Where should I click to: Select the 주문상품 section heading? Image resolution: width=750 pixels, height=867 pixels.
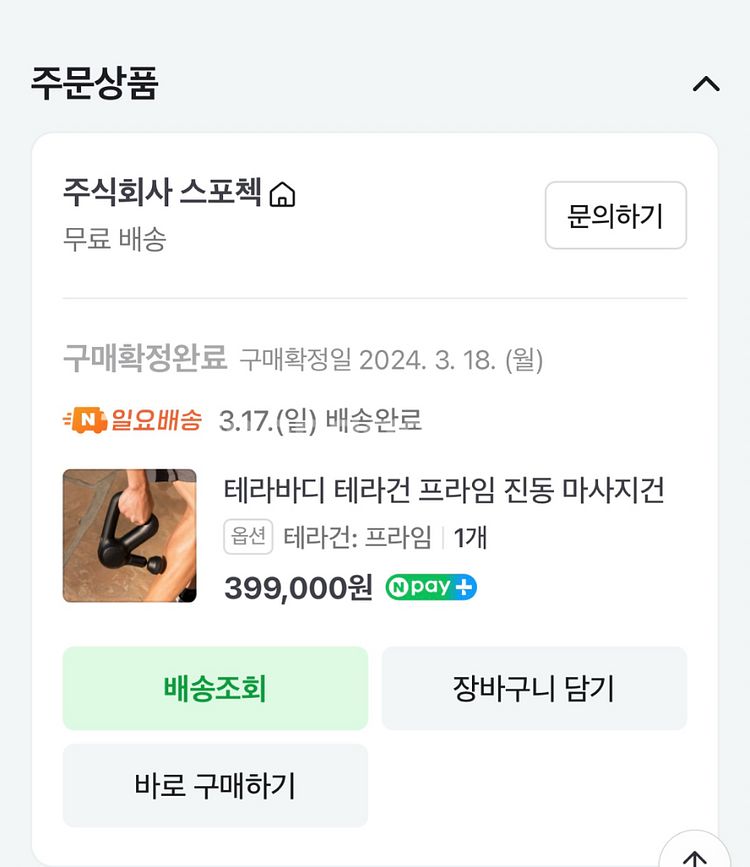(x=94, y=83)
